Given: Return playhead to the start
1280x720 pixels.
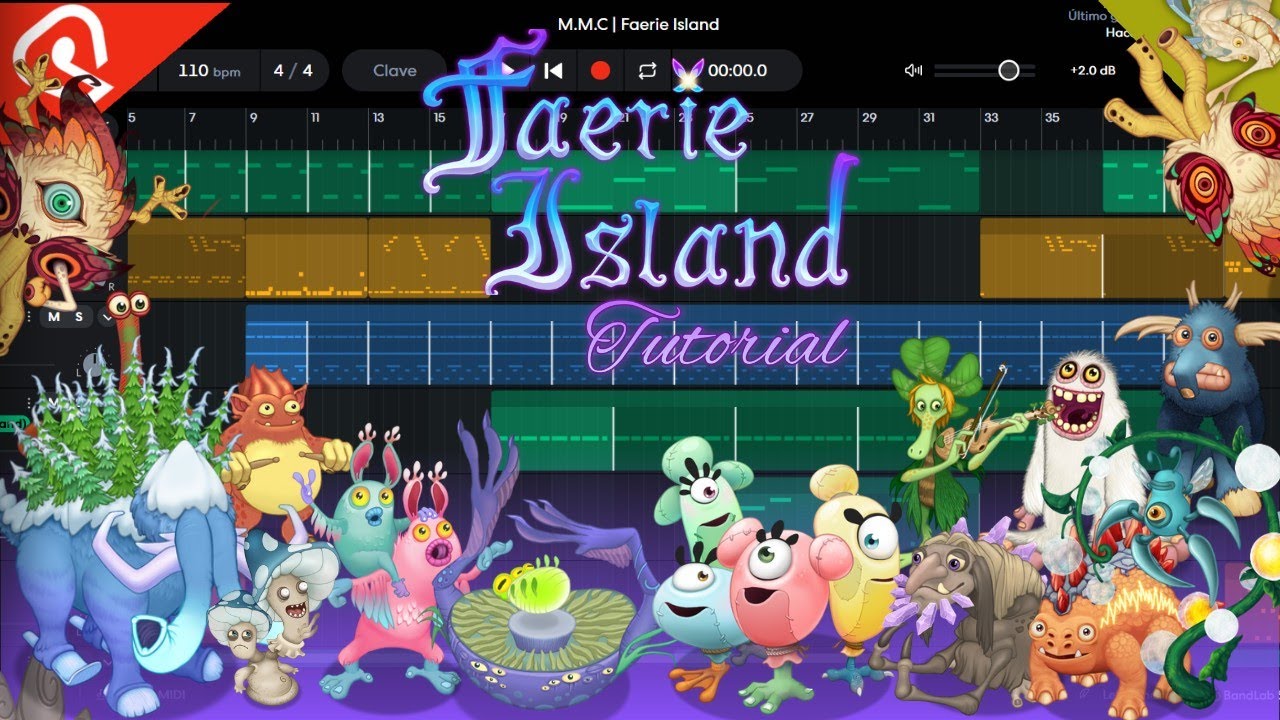Looking at the screenshot, I should point(553,71).
